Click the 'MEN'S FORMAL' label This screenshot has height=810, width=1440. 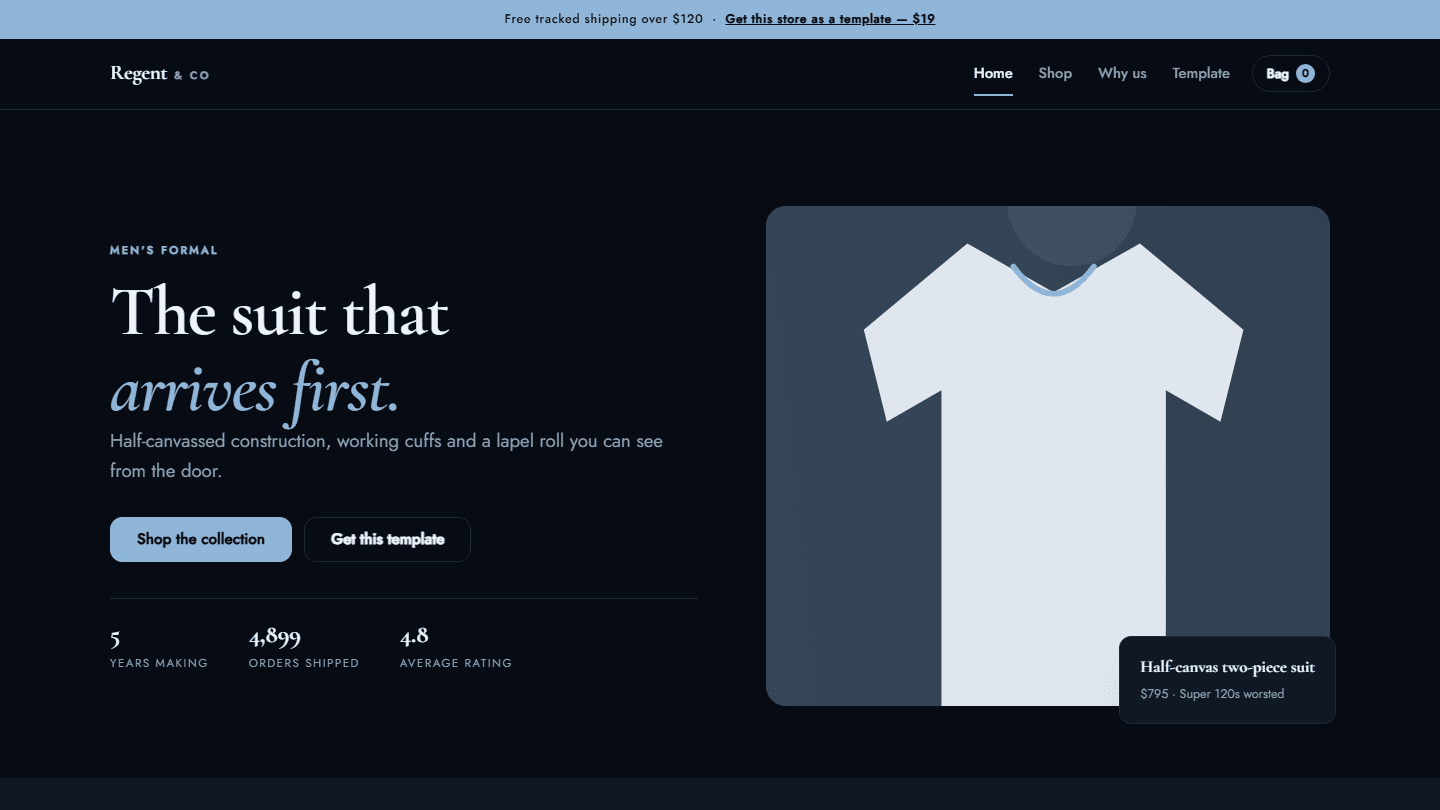click(x=164, y=251)
